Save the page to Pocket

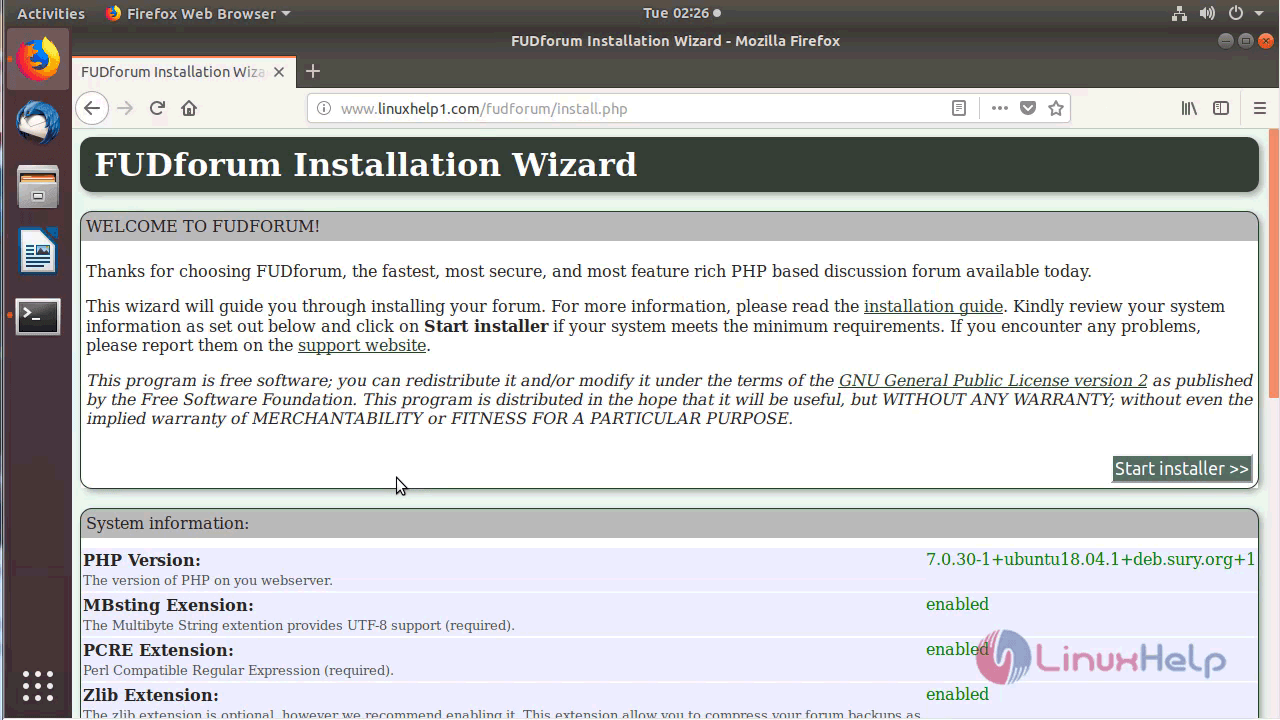pyautogui.click(x=1028, y=108)
